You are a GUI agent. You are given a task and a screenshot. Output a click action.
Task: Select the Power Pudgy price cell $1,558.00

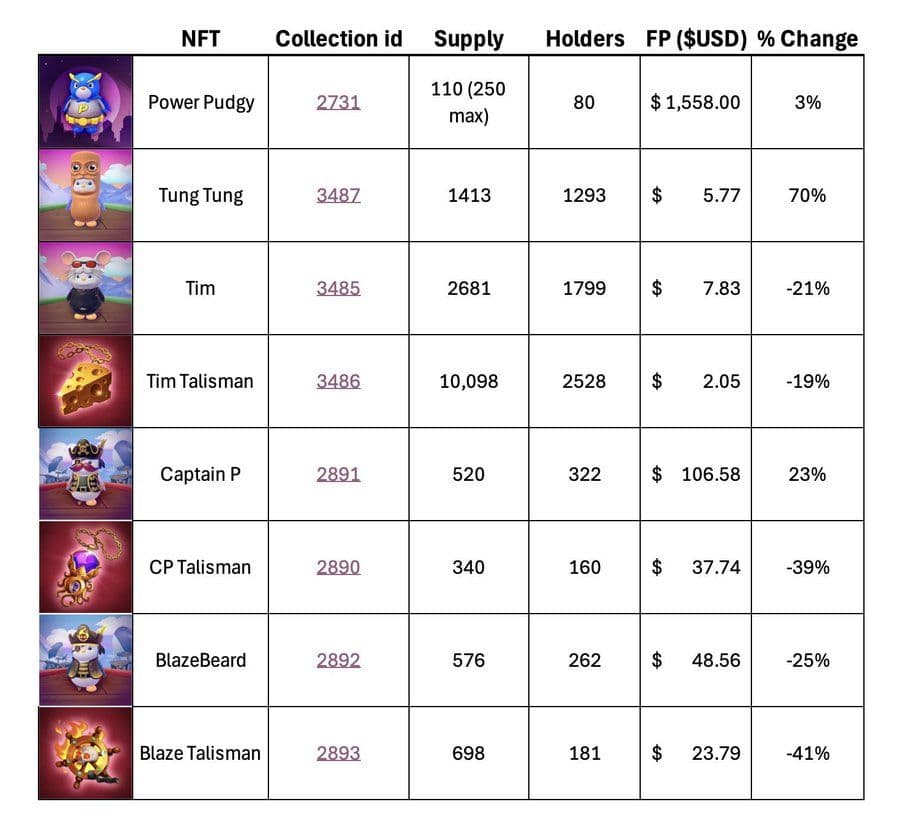(x=695, y=102)
